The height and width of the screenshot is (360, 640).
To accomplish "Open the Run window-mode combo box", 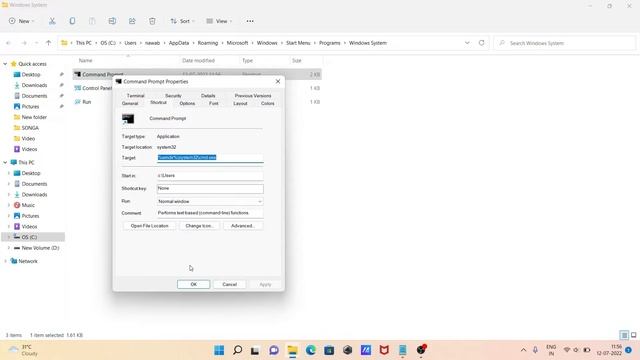I will [210, 202].
